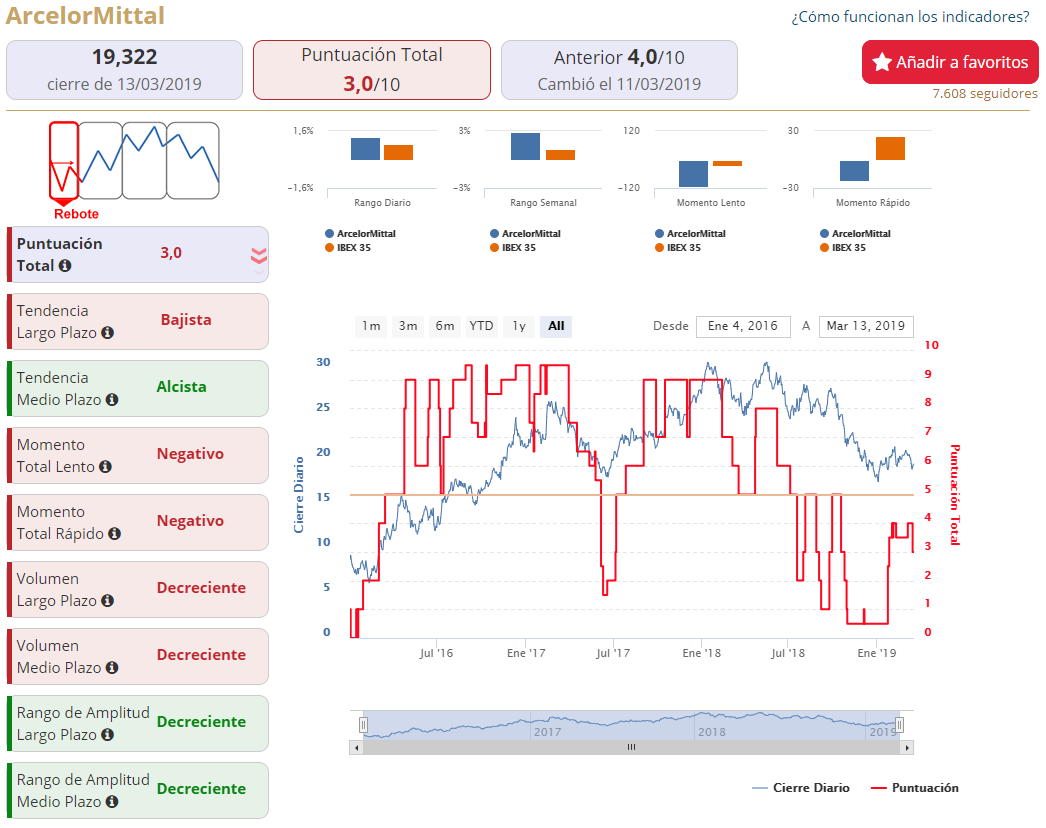Select the 6m time range

(445, 326)
